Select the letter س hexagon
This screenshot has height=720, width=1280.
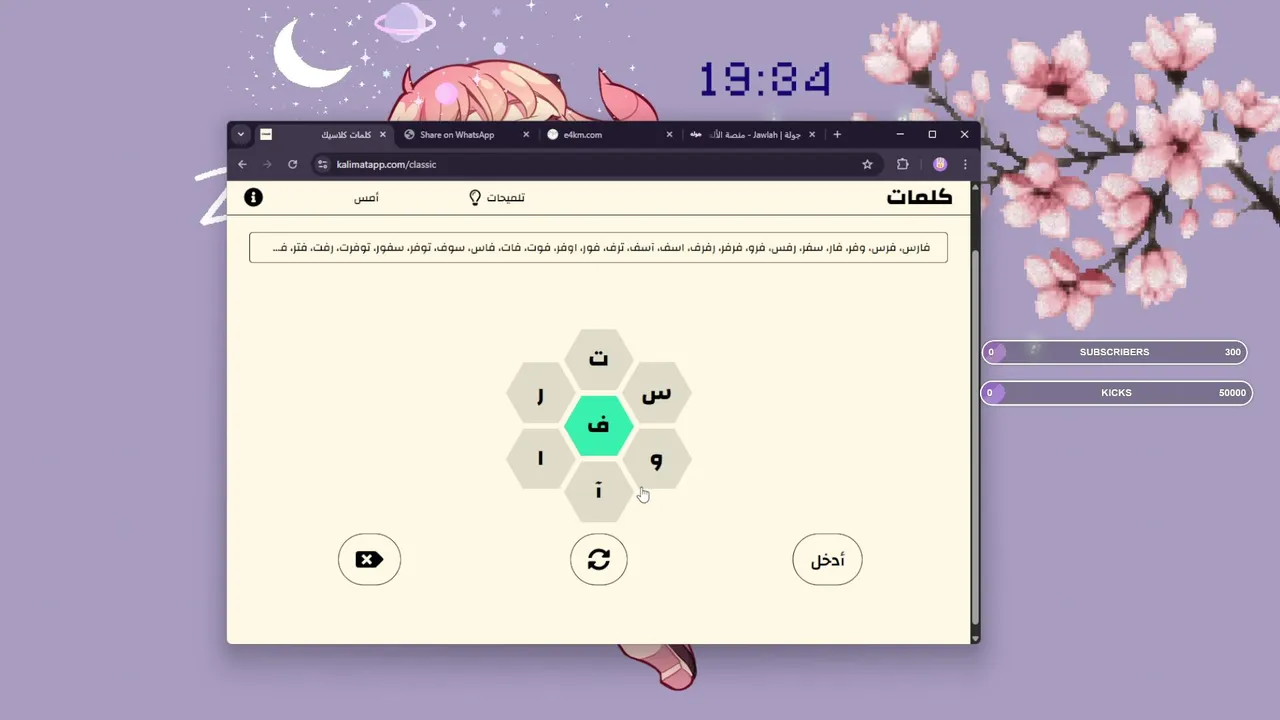pos(656,393)
